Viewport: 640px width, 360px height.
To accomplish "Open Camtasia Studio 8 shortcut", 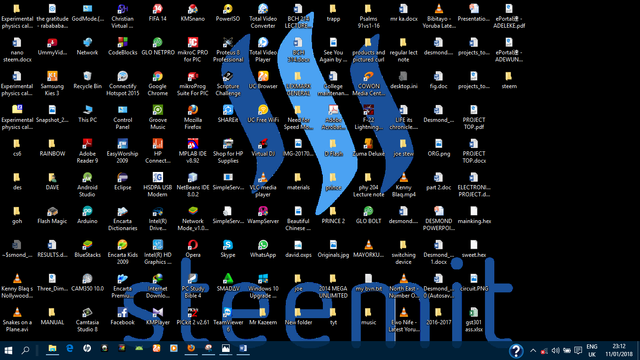I will point(87,320).
